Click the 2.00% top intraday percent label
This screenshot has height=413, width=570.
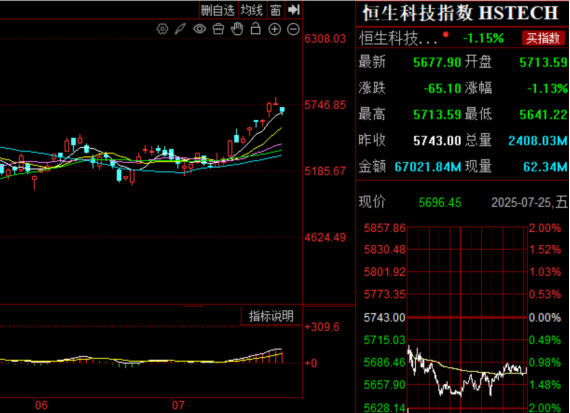545,228
